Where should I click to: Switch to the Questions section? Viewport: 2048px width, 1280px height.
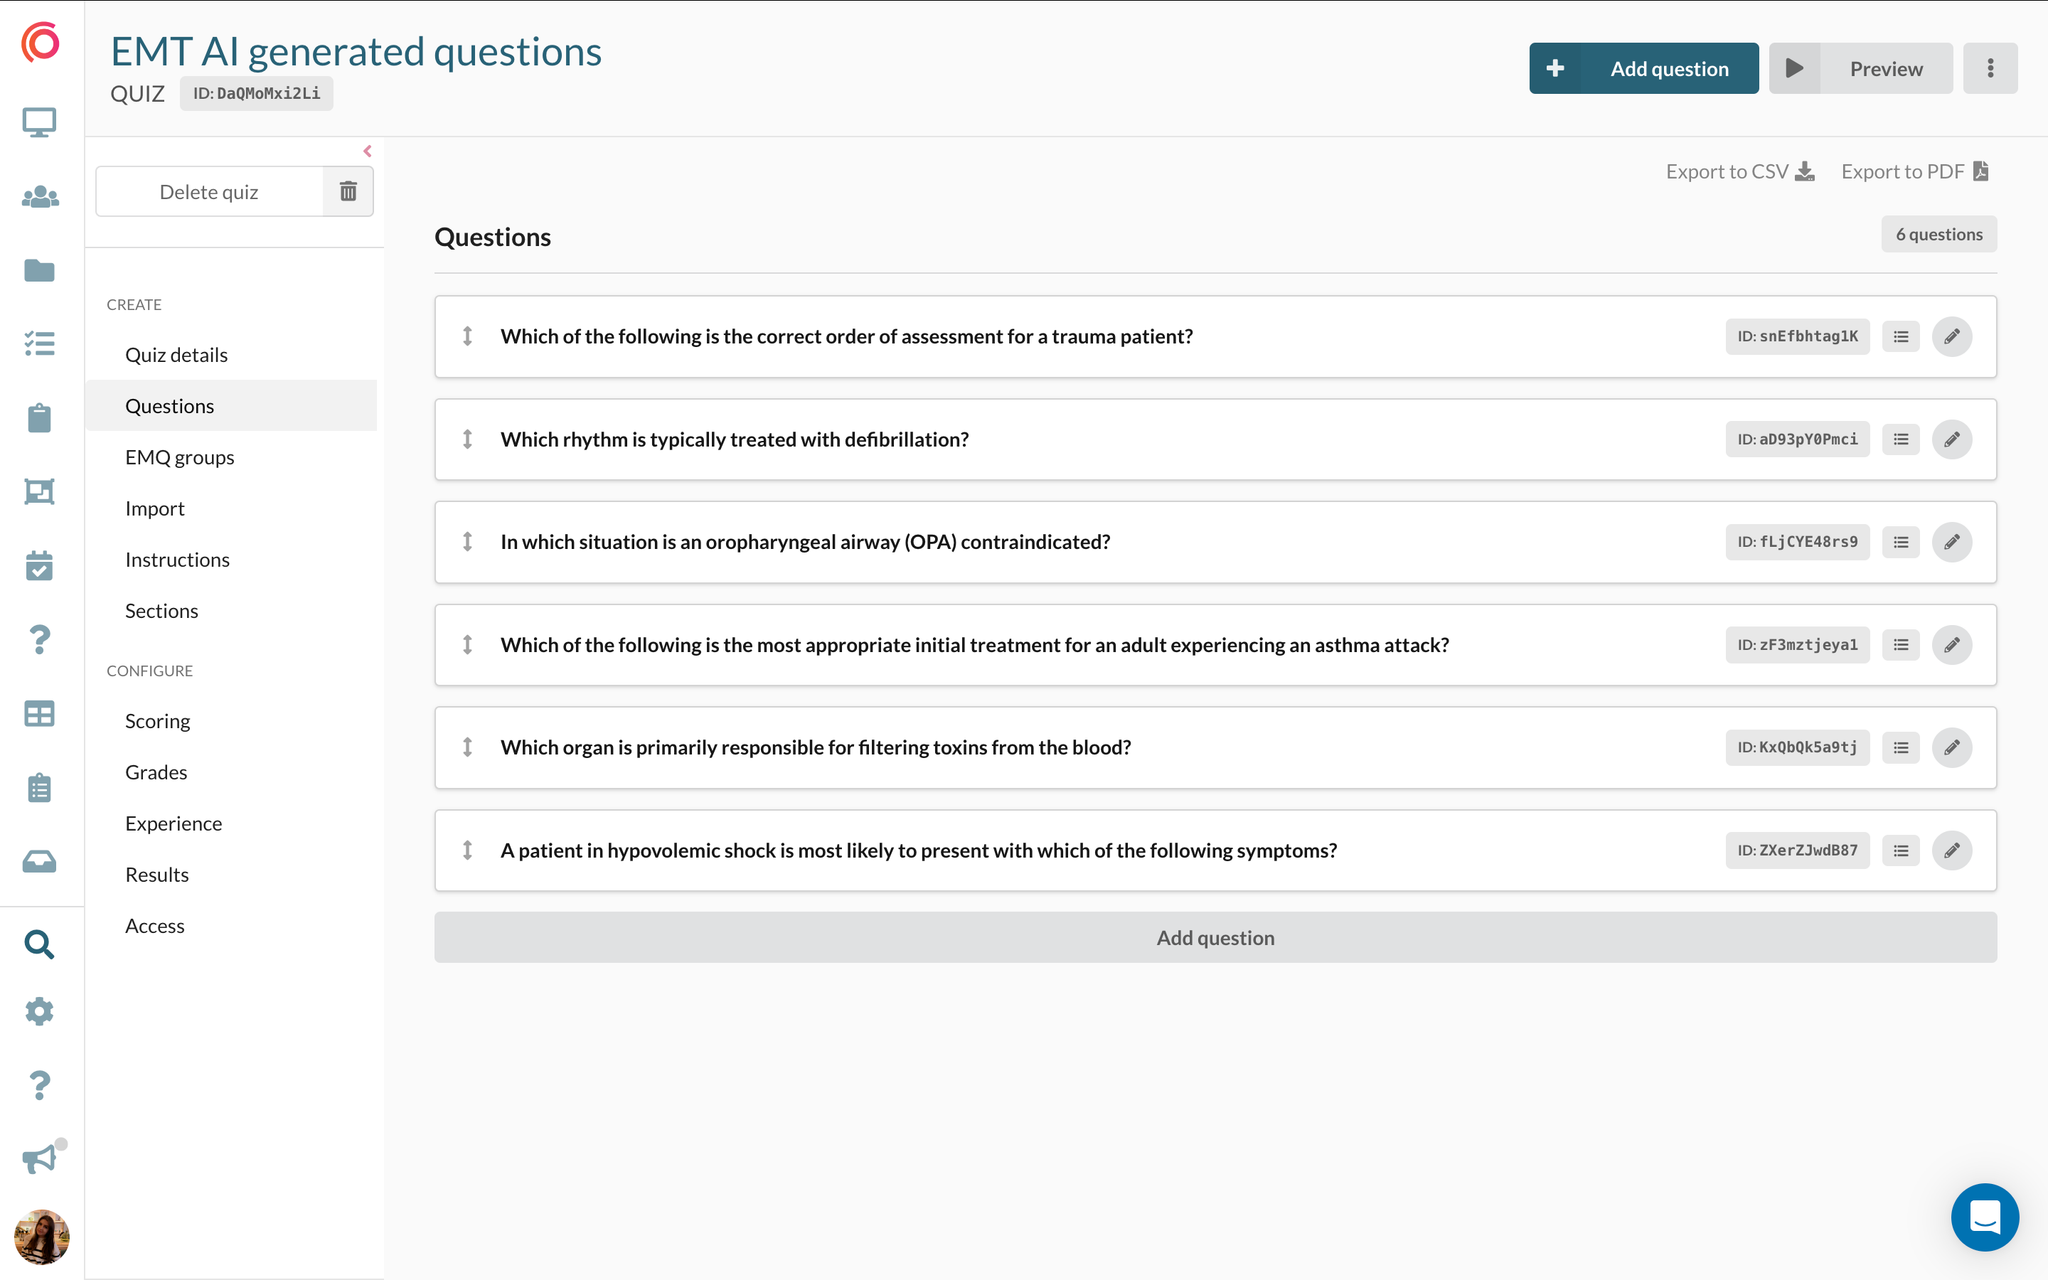pos(169,405)
